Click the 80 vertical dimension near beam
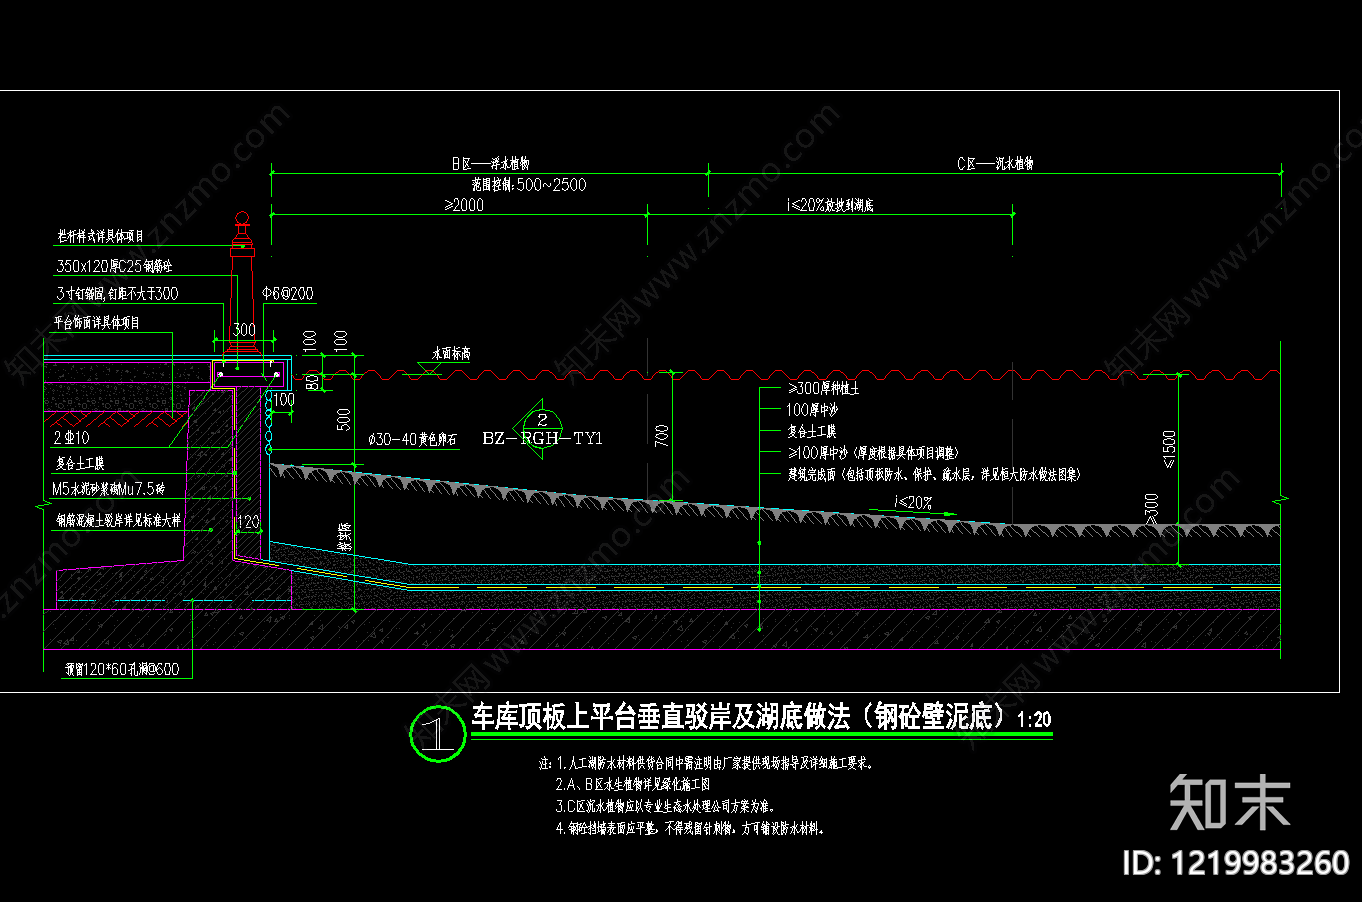 [x=312, y=380]
